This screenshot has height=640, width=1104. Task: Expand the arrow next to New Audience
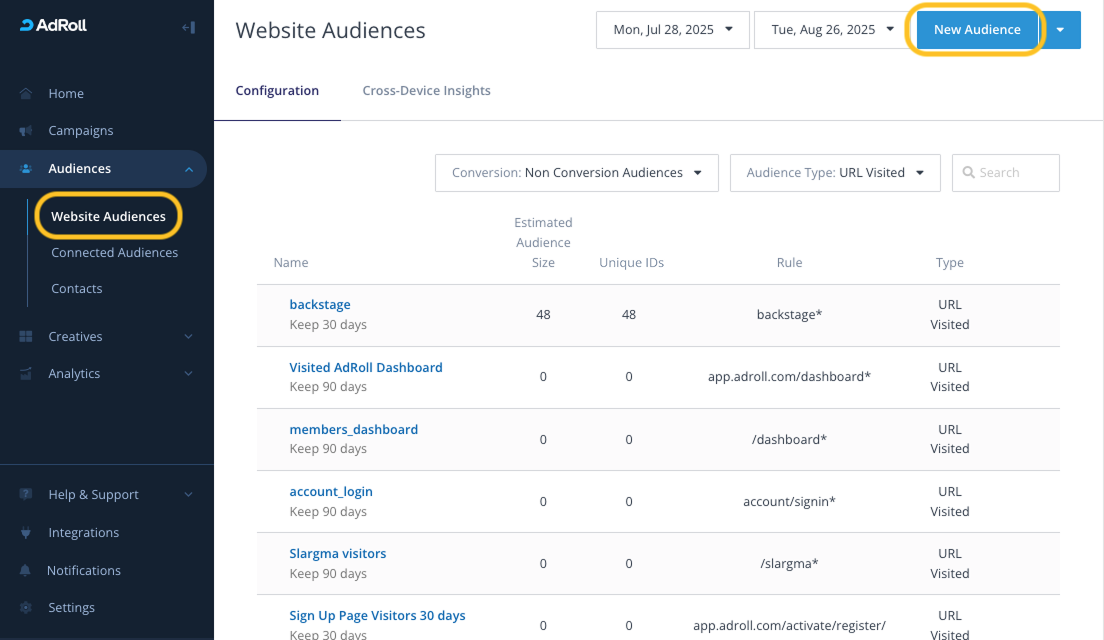(x=1061, y=30)
